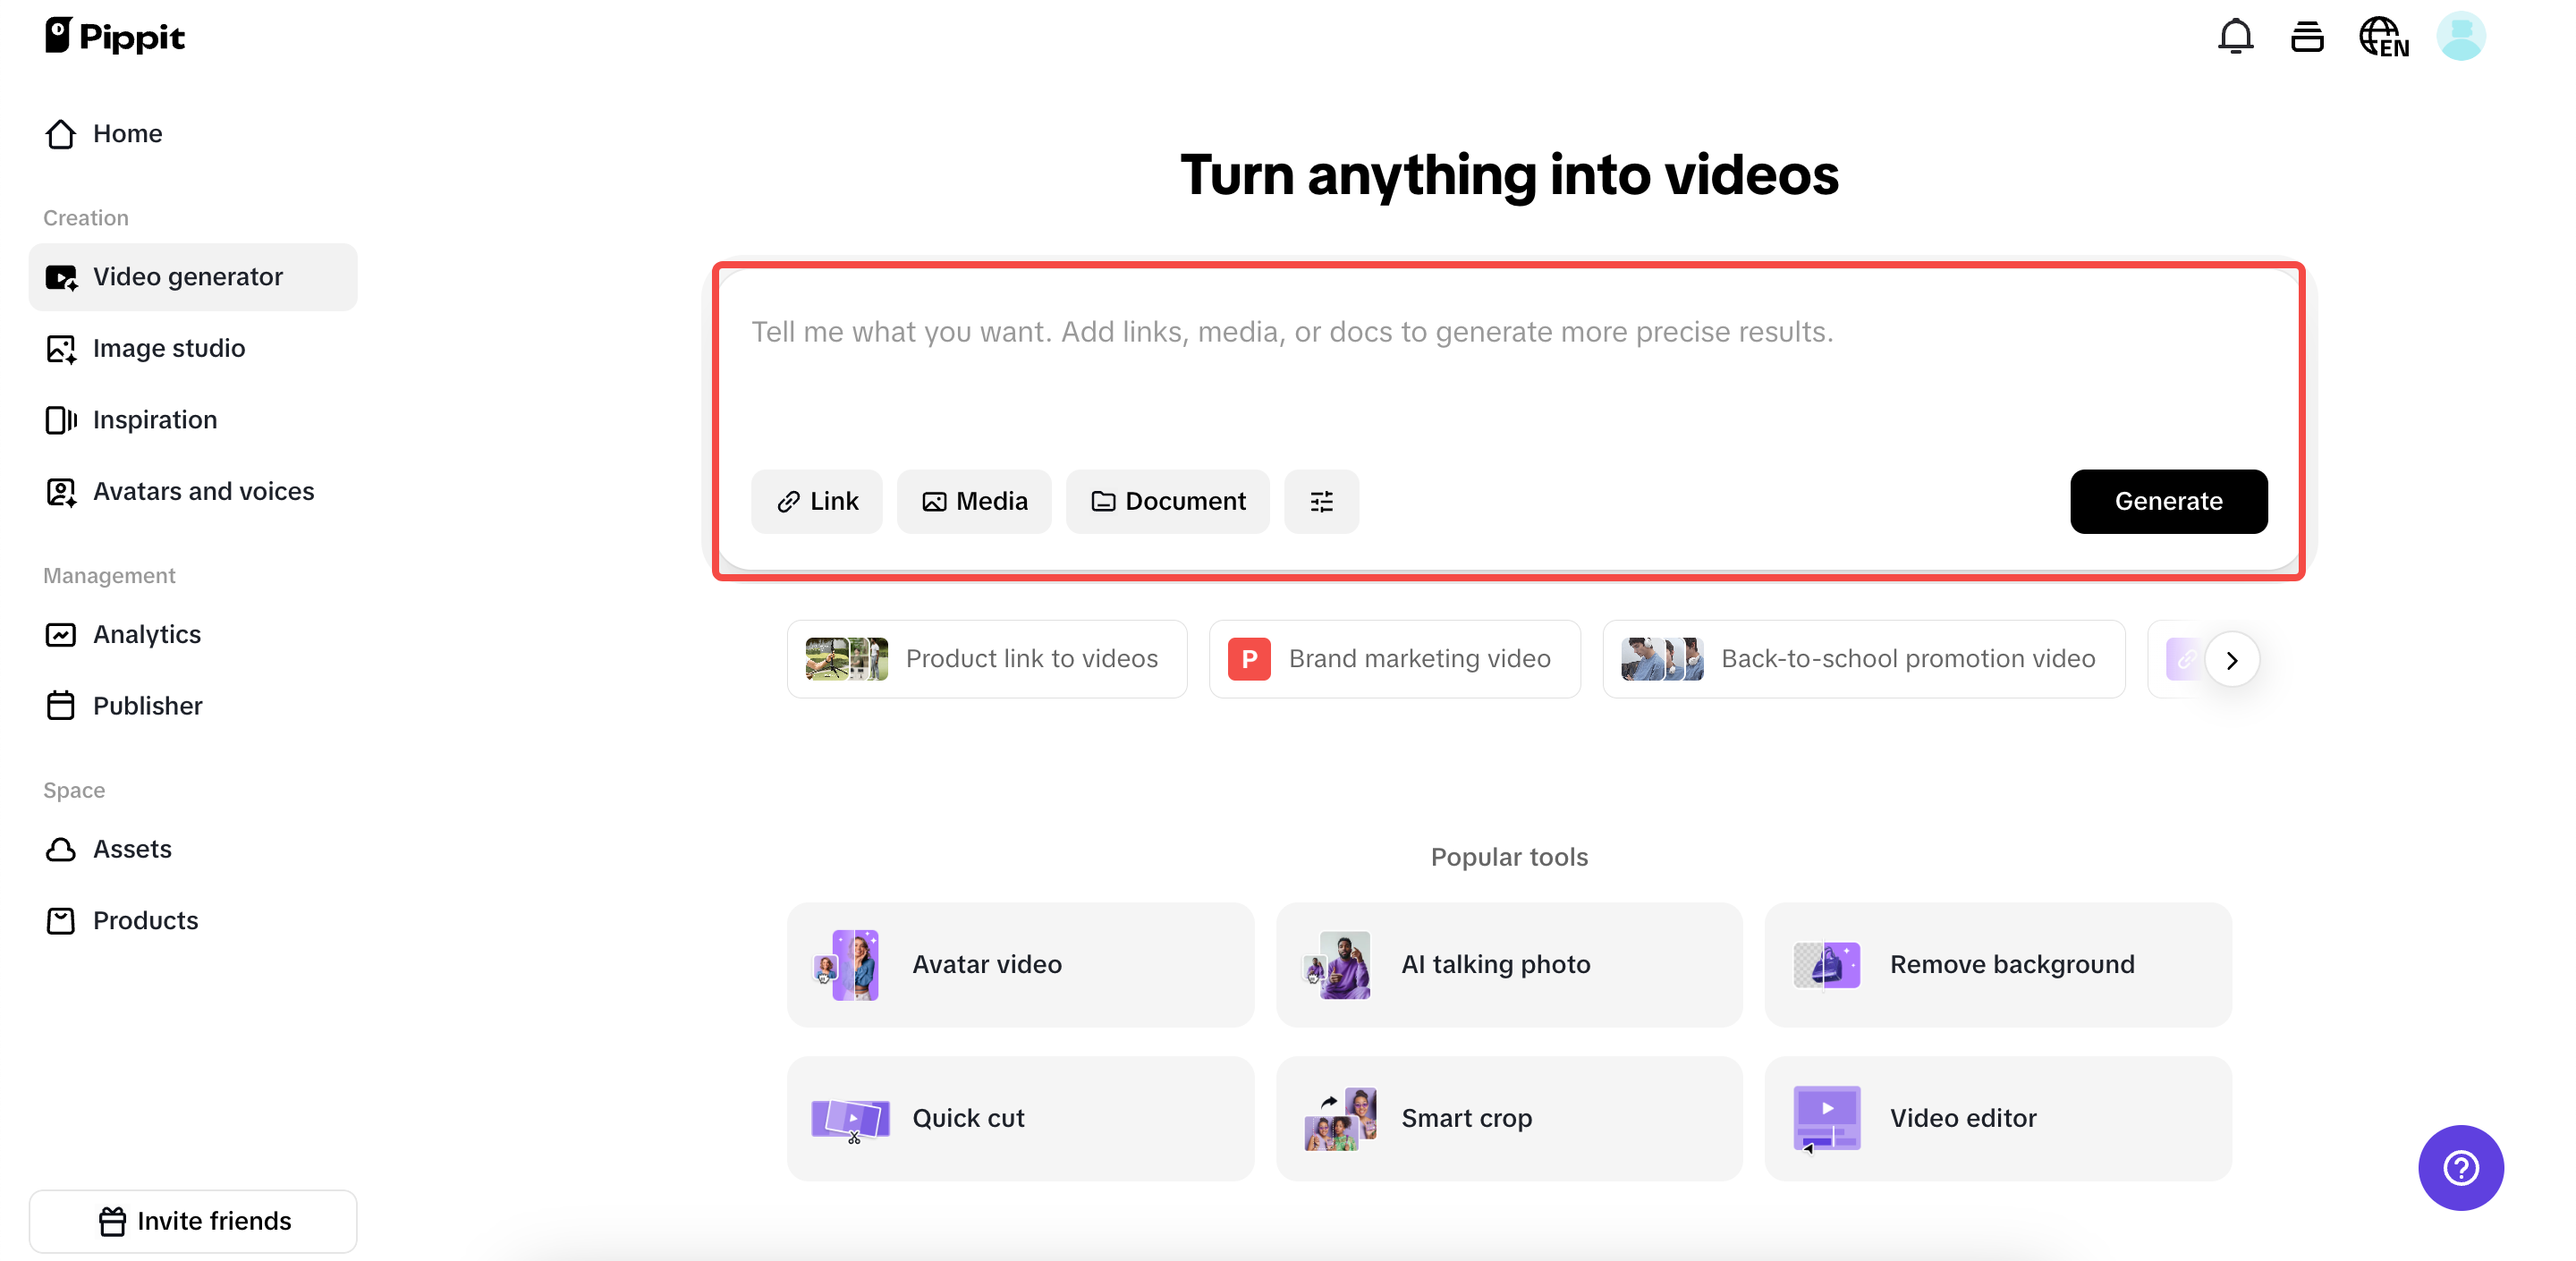Viewport: 2576px width, 1261px height.
Task: Click the notifications bell icon
Action: click(x=2235, y=37)
